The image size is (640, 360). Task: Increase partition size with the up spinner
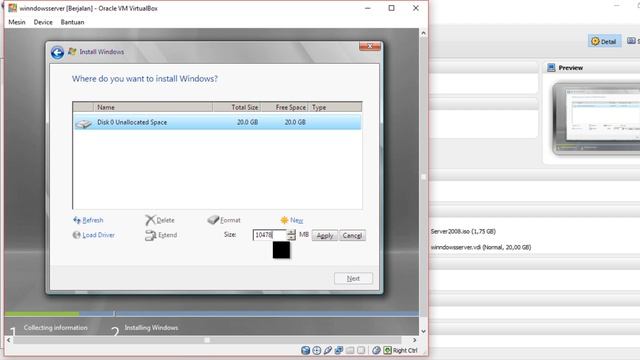[x=291, y=232]
